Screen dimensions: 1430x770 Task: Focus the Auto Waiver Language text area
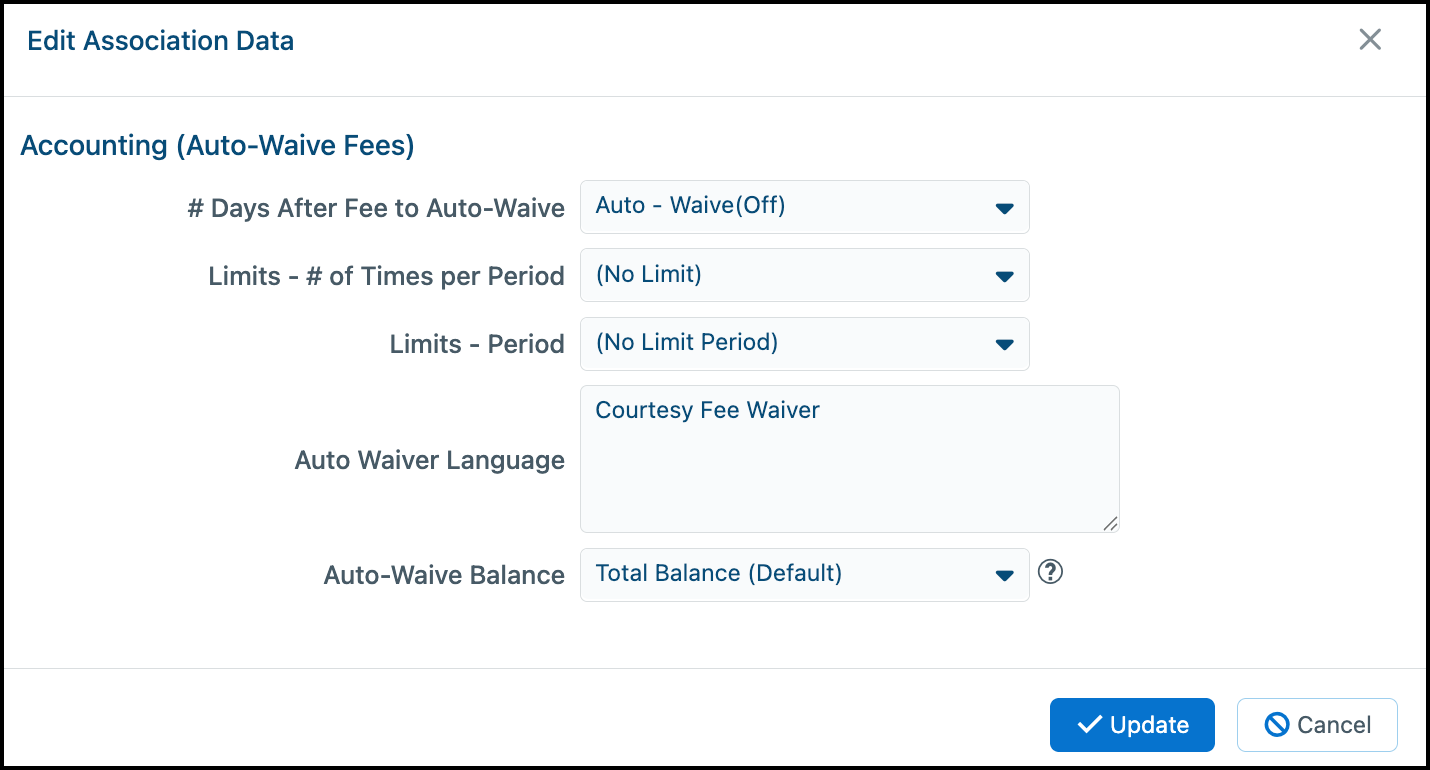[x=850, y=459]
